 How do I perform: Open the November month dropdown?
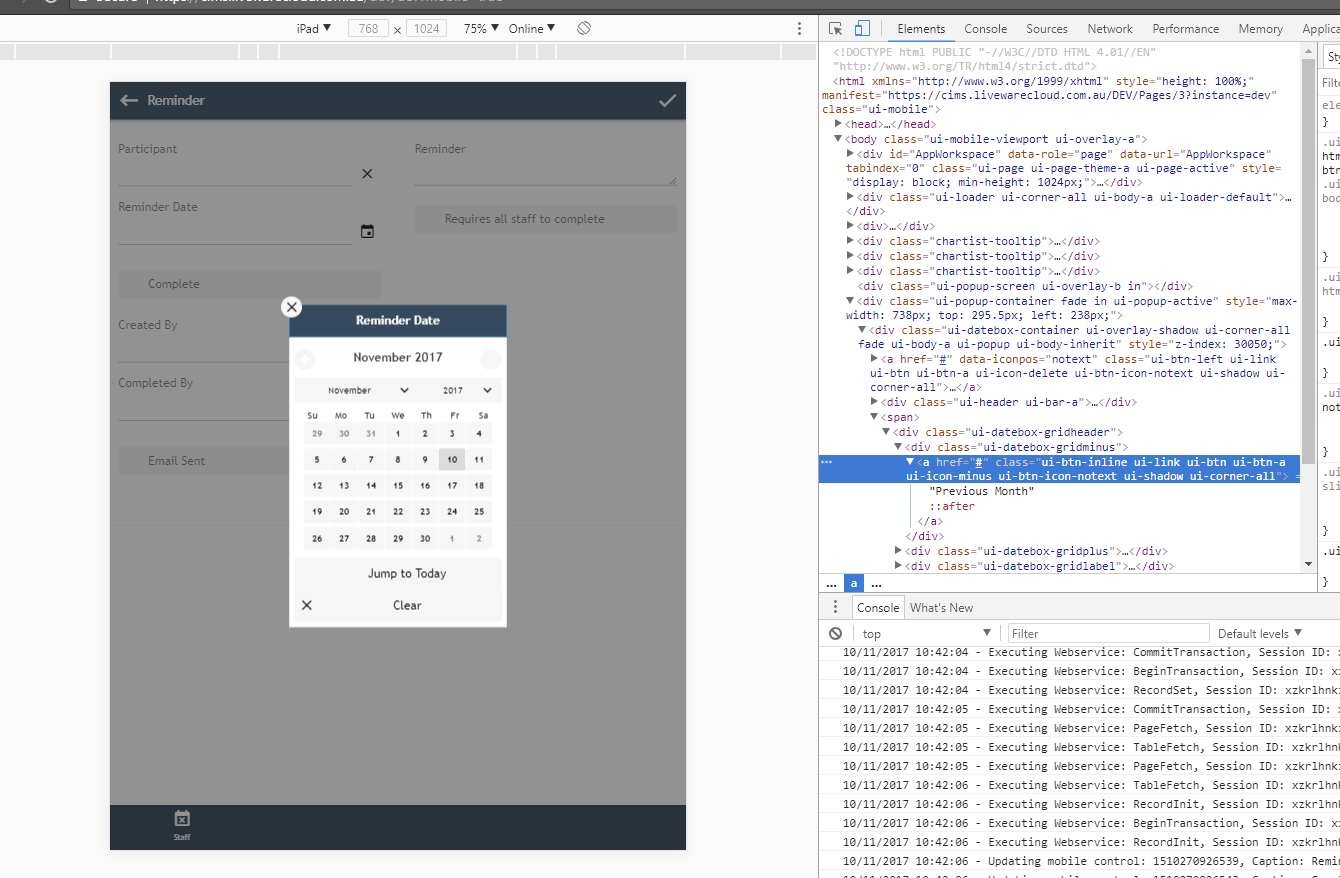point(353,390)
